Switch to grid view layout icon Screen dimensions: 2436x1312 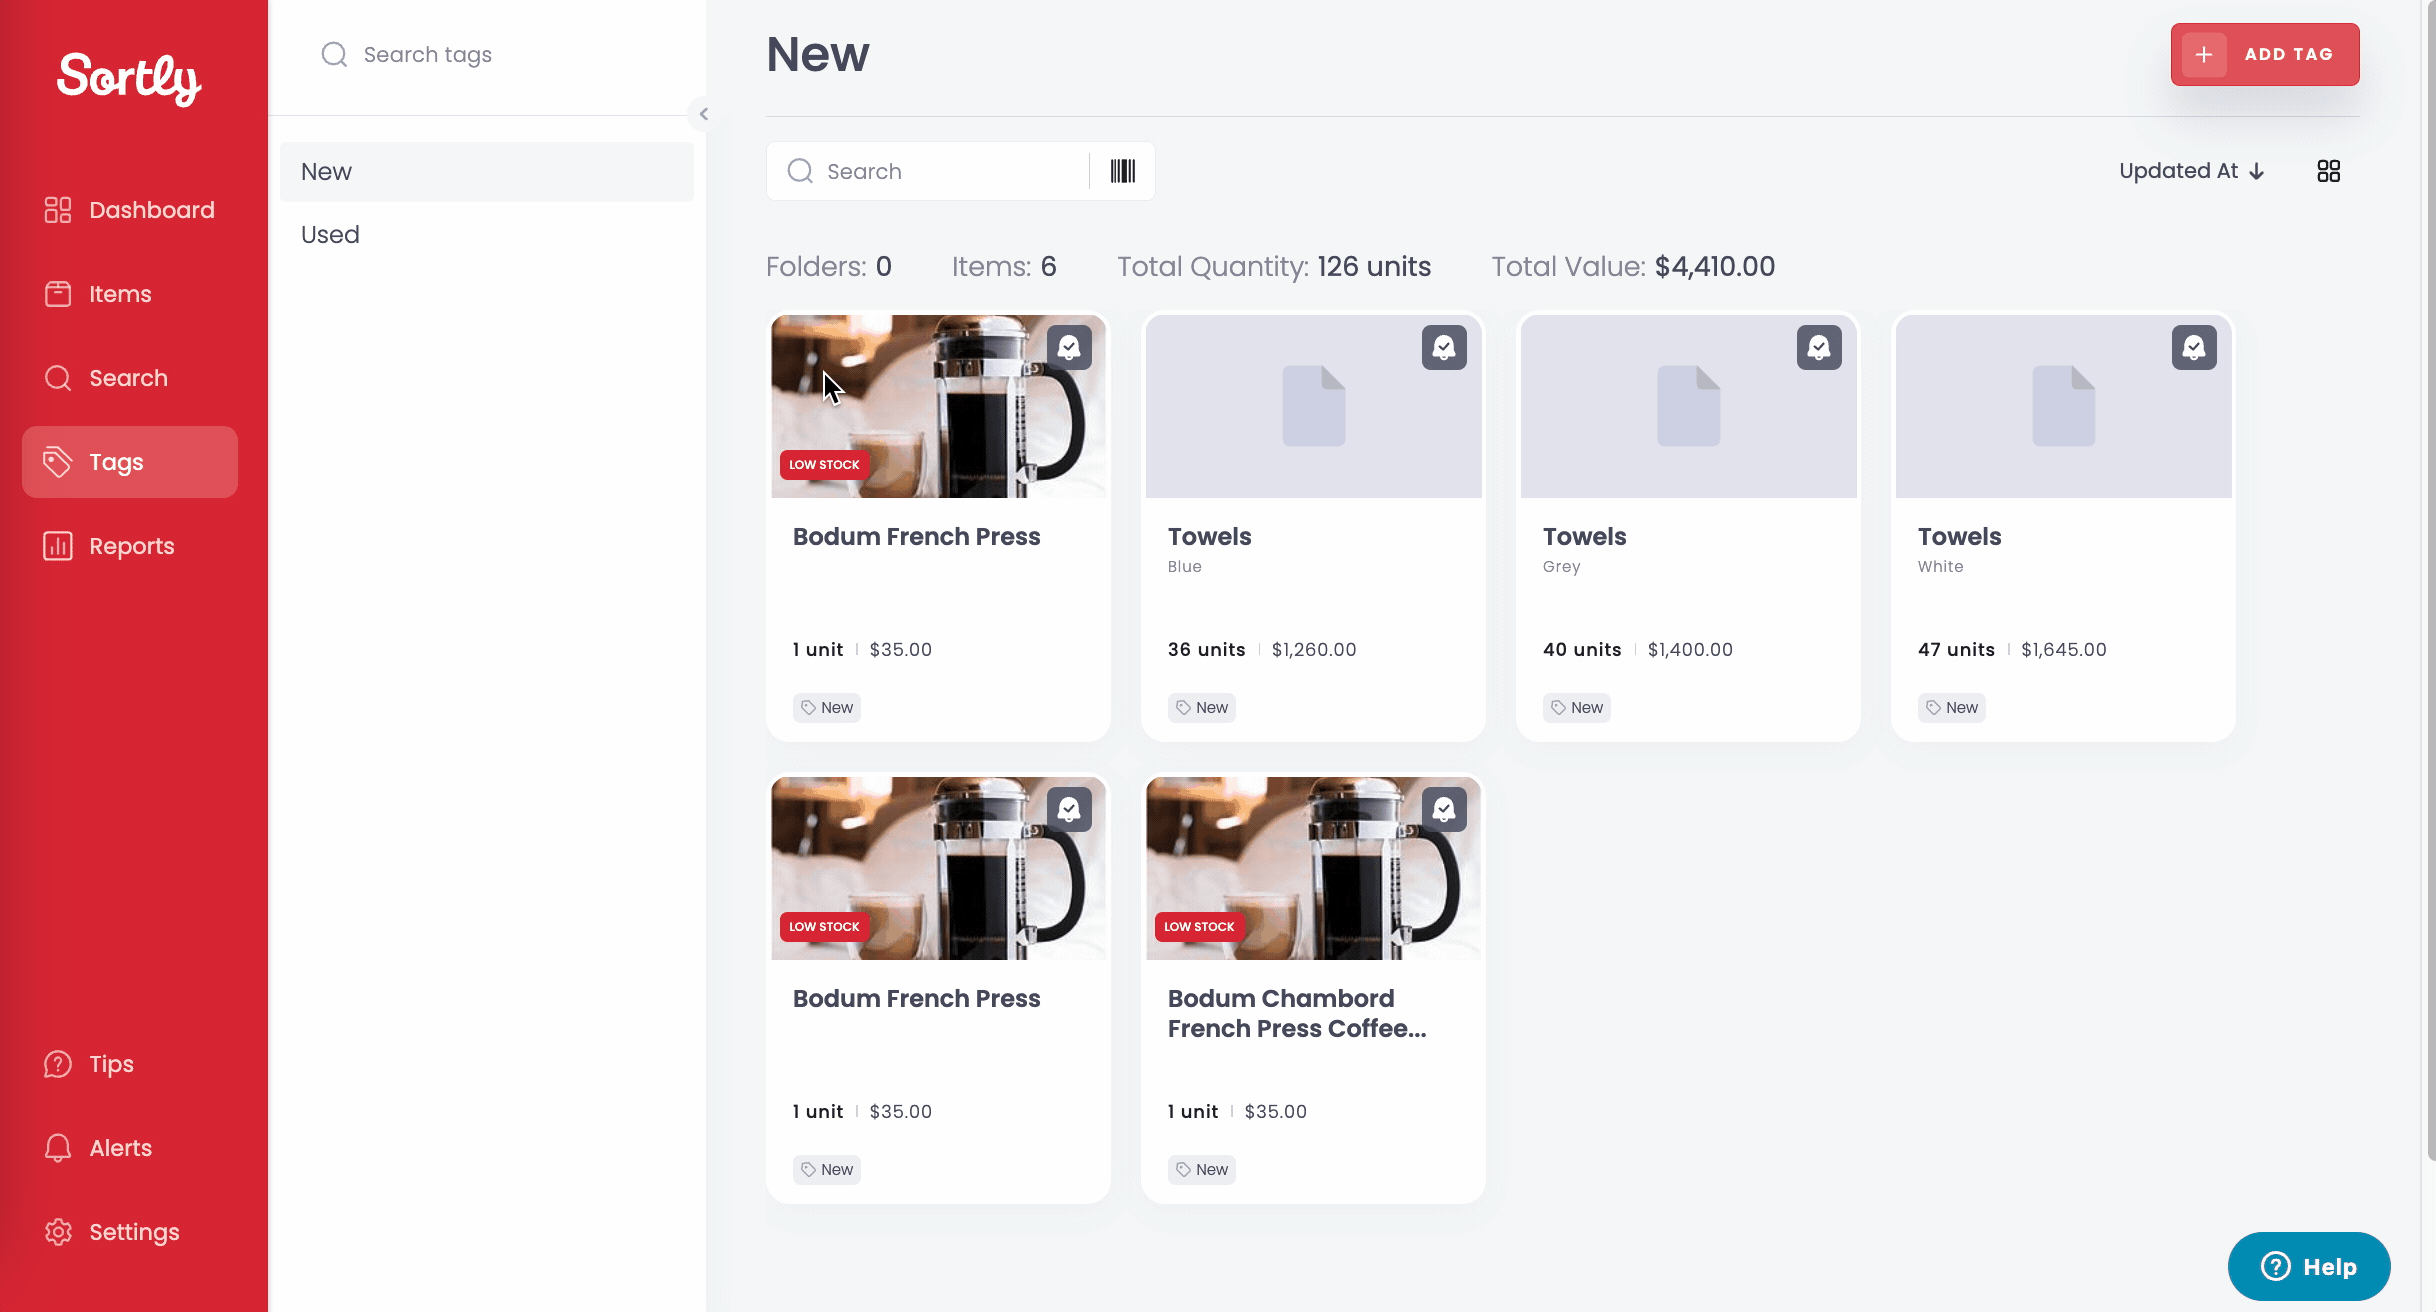point(2328,171)
